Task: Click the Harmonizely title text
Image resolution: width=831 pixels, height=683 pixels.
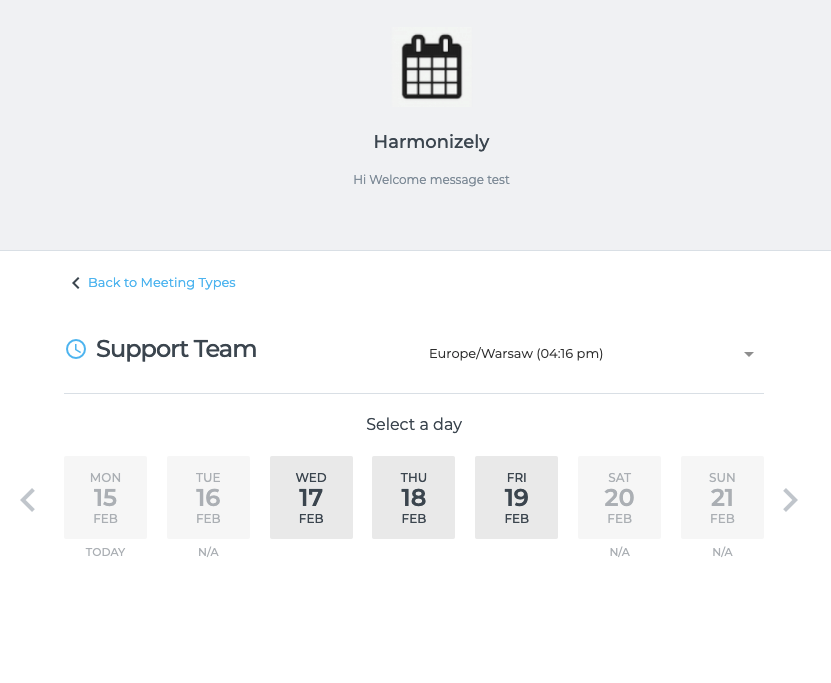Action: (x=431, y=142)
